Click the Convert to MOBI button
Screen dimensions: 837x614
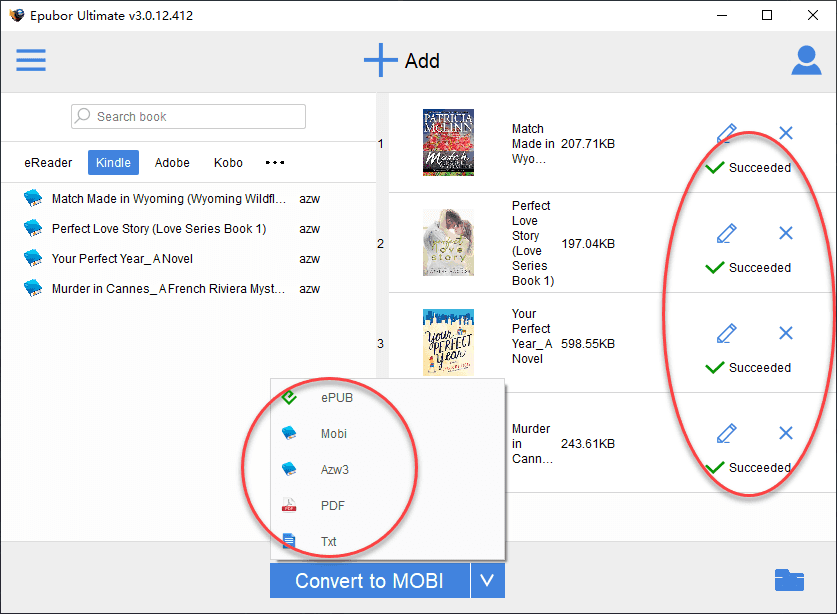tap(369, 580)
